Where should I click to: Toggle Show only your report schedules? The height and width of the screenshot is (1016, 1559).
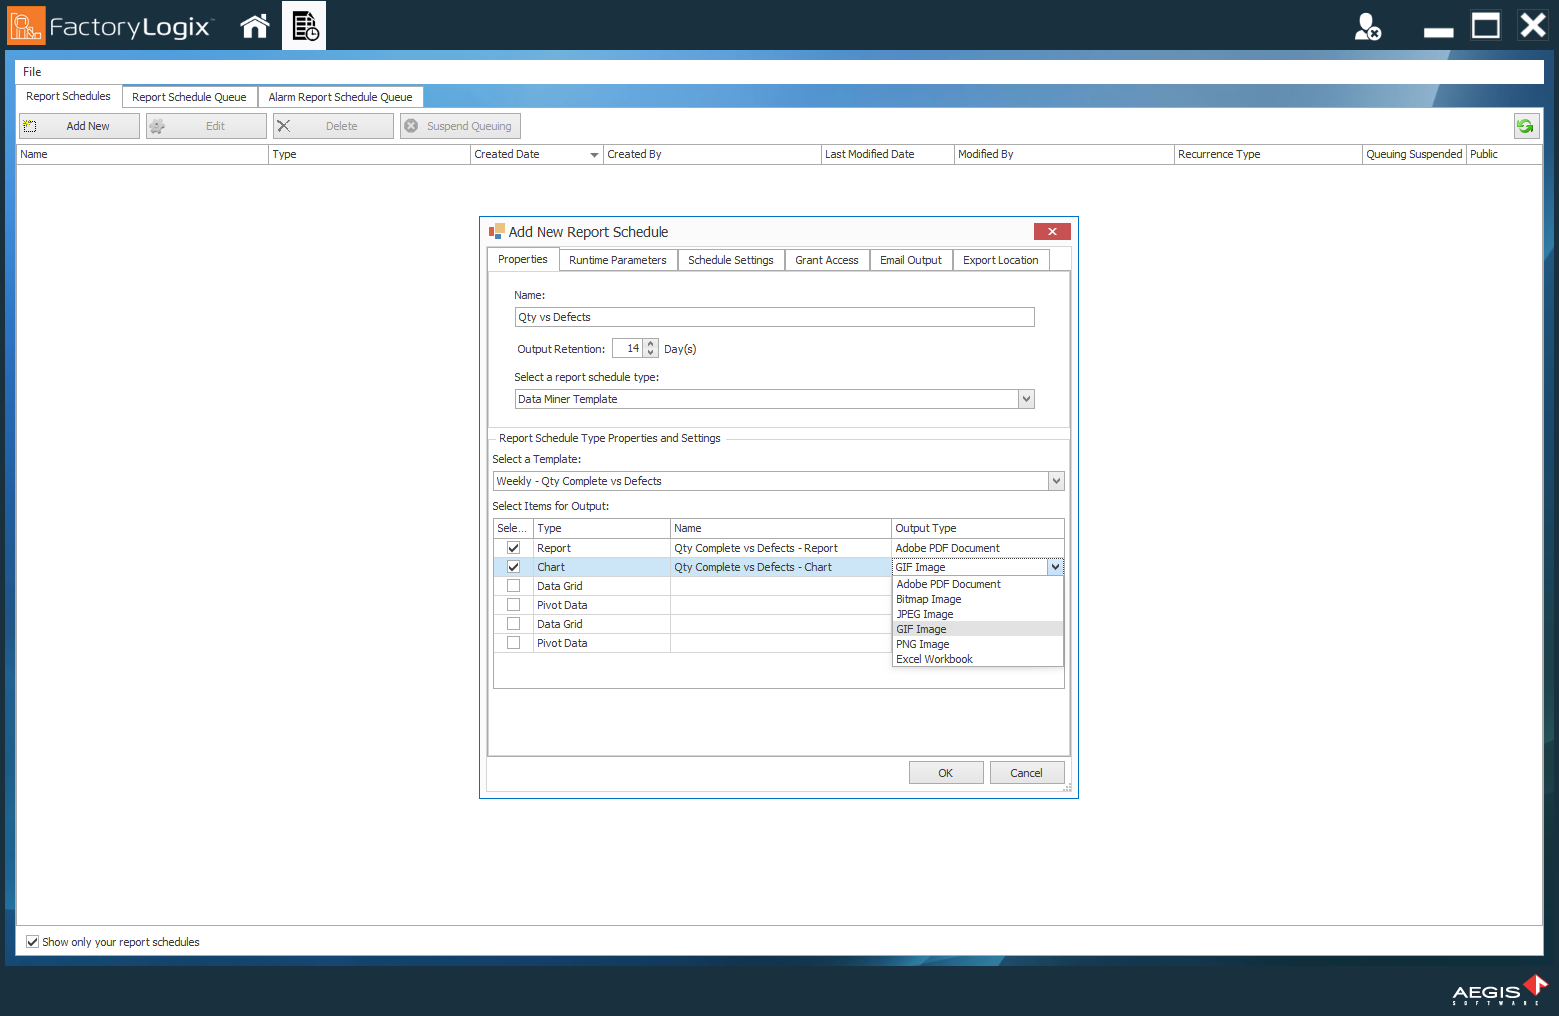tap(32, 942)
